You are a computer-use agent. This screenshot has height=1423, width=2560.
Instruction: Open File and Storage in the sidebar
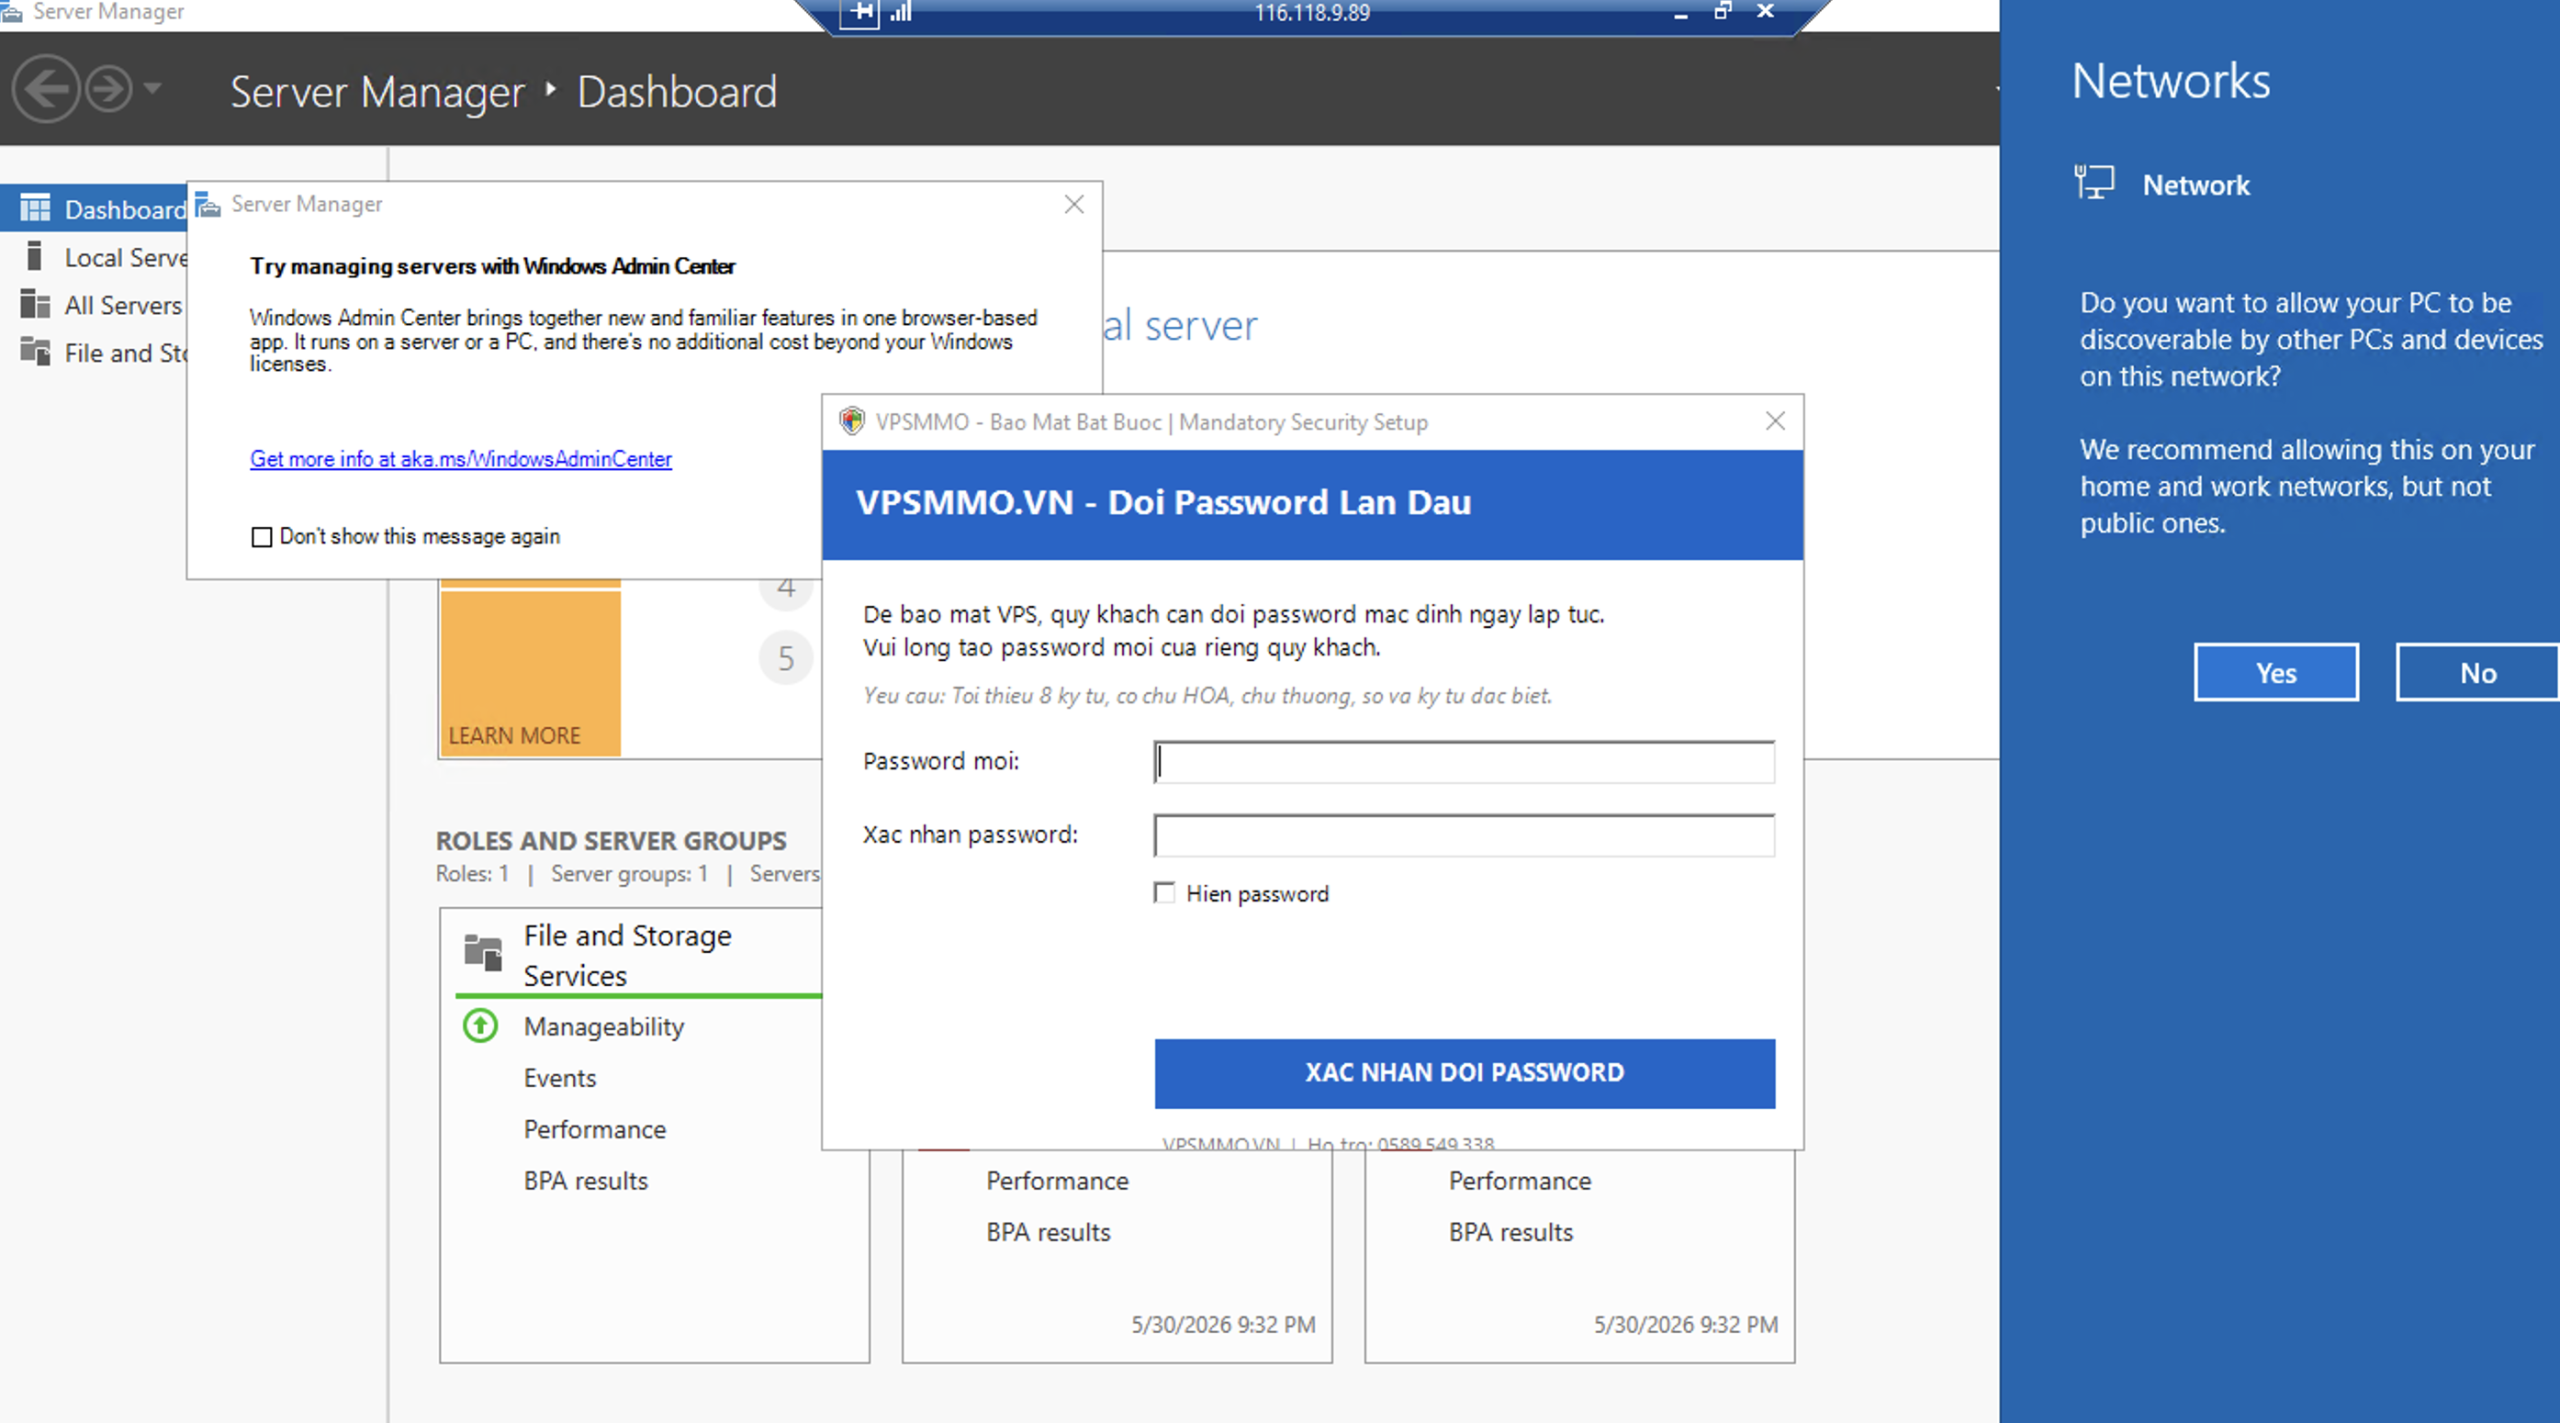[94, 353]
